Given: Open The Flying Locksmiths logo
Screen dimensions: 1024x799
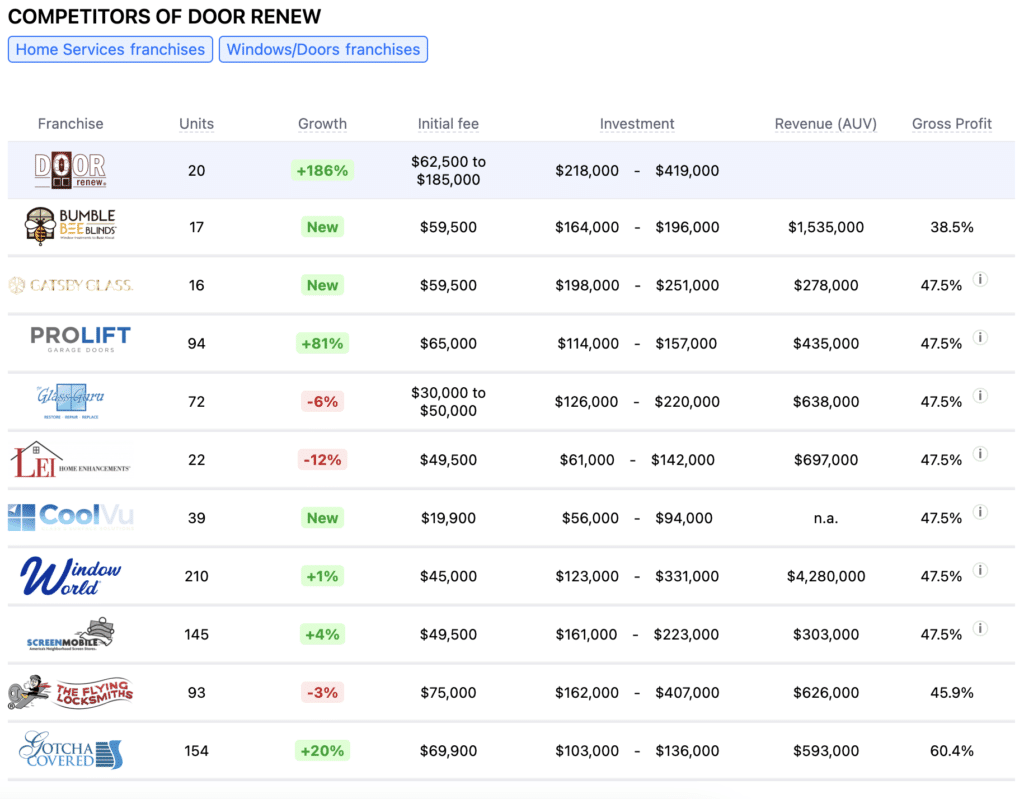Looking at the screenshot, I should coord(71,693).
